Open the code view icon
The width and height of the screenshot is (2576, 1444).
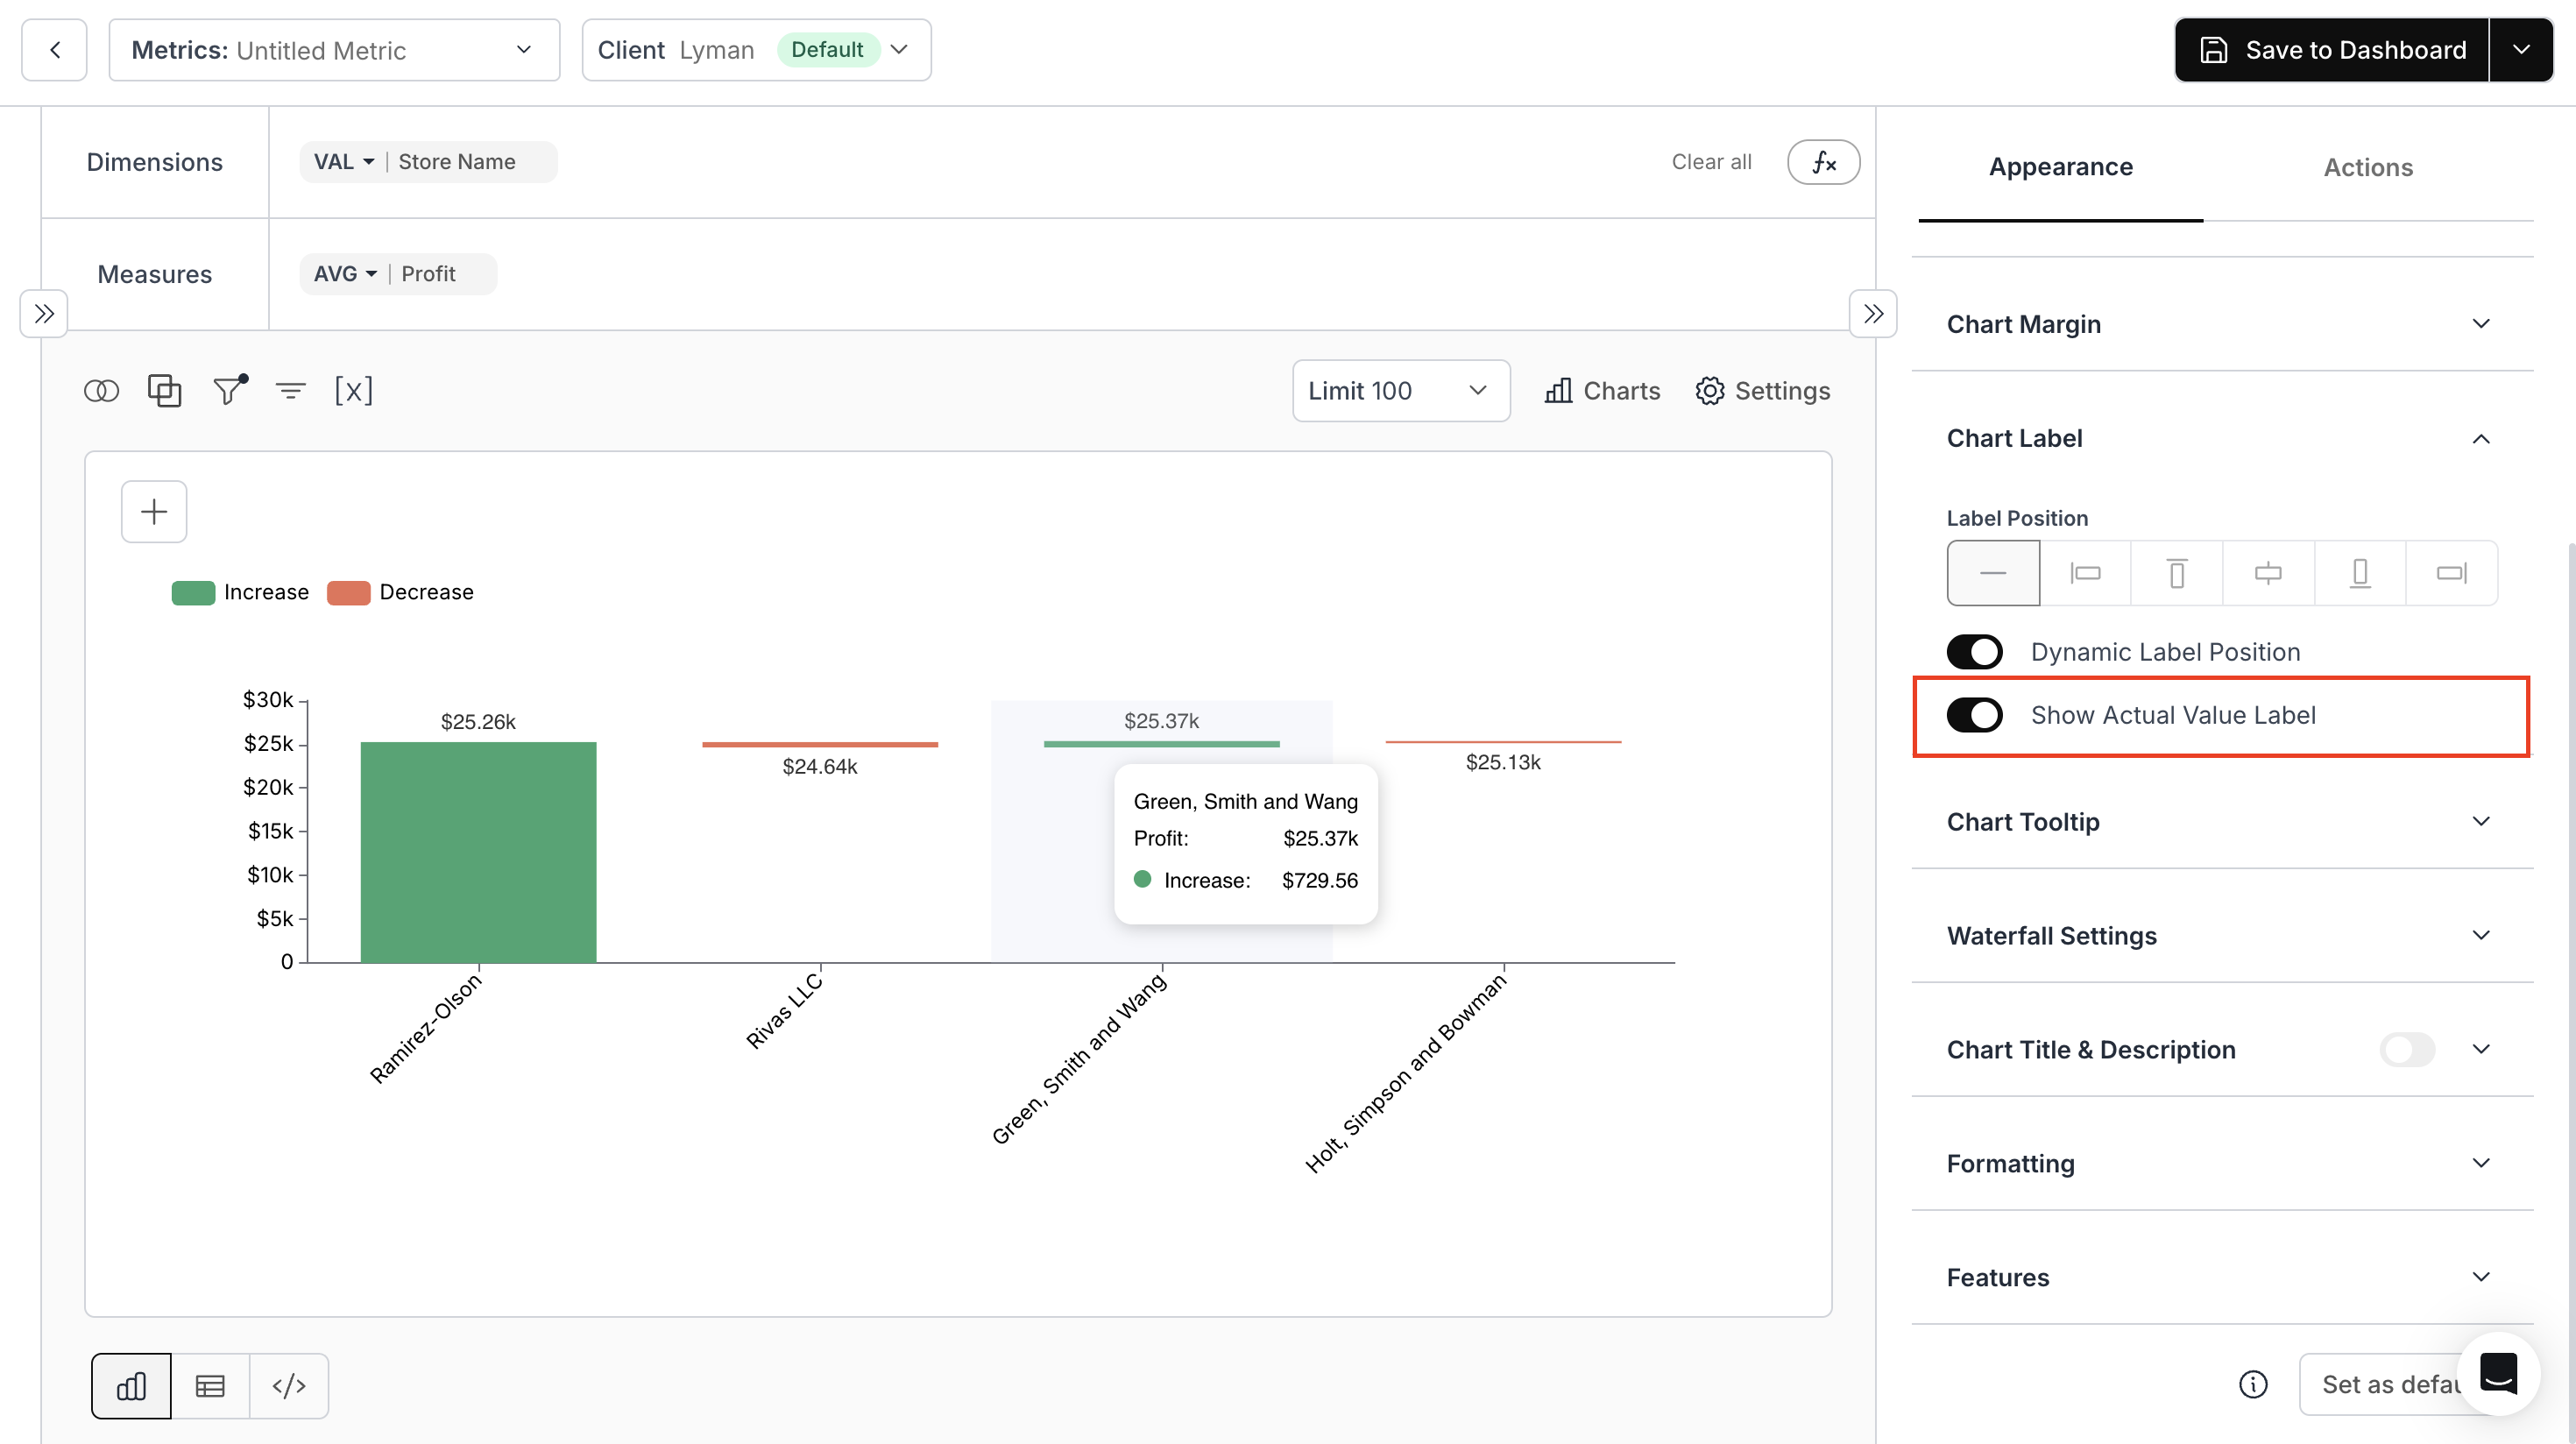(289, 1385)
